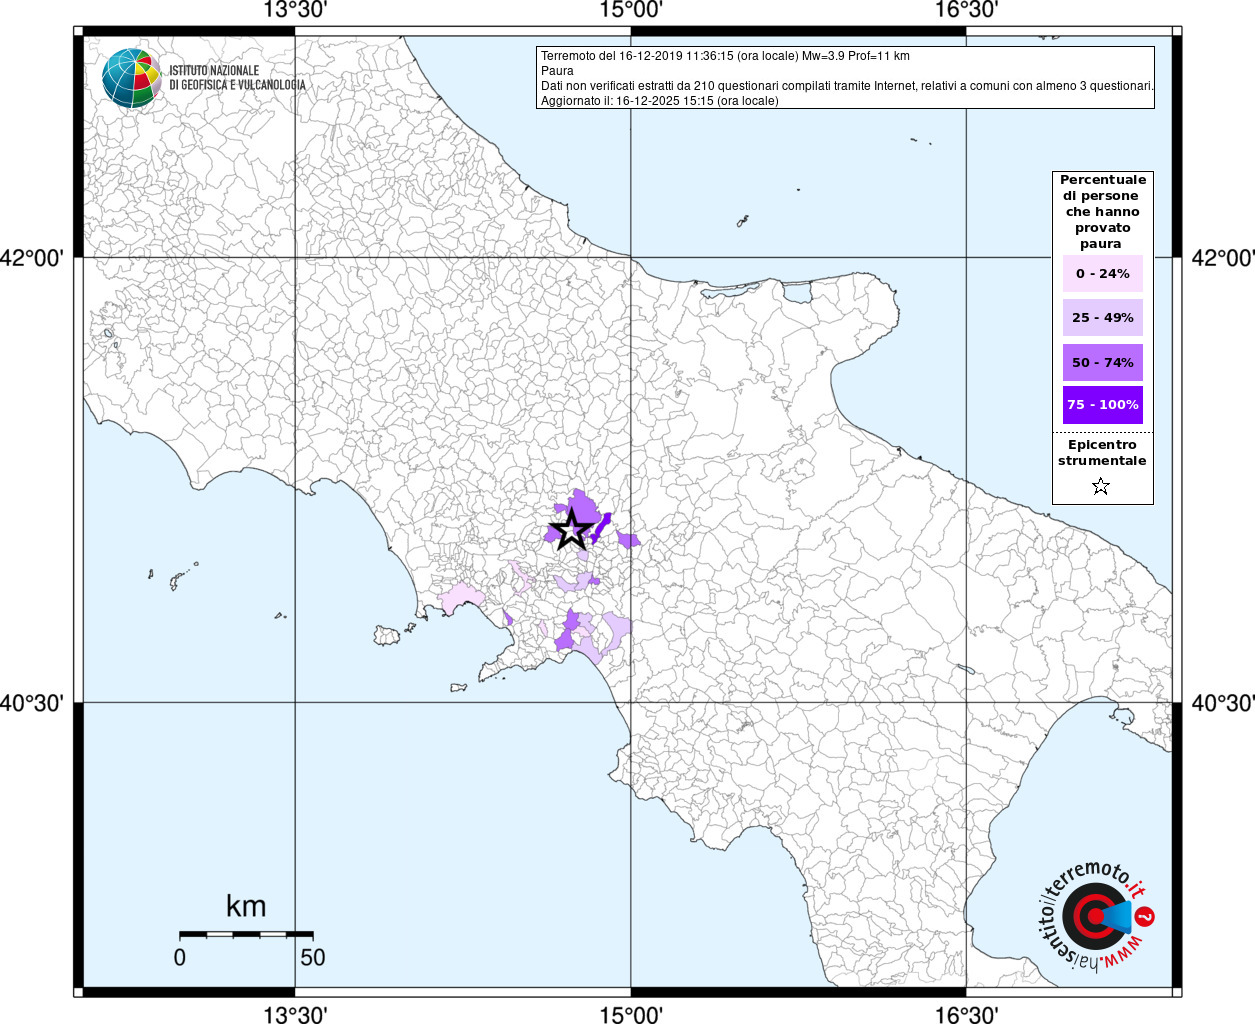
Task: Click the light blue lagoon on Gargano coast
Action: (796, 292)
